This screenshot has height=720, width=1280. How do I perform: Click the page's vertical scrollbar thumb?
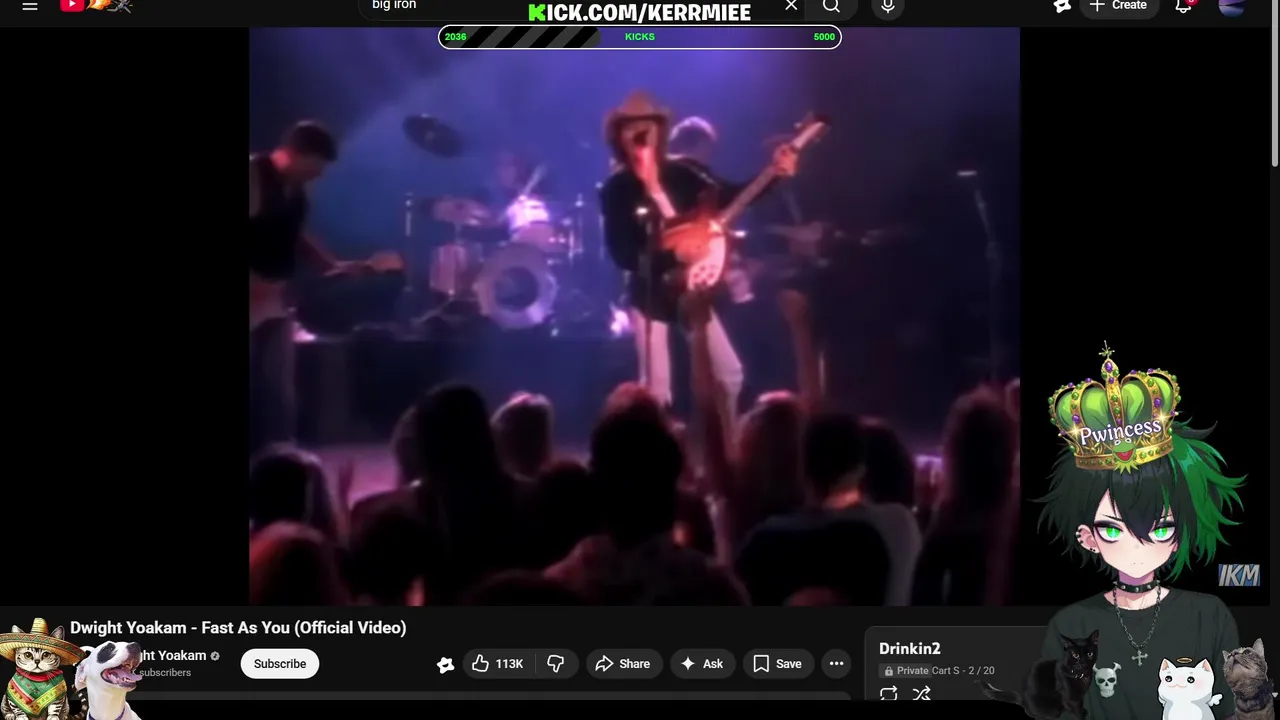1275,82
